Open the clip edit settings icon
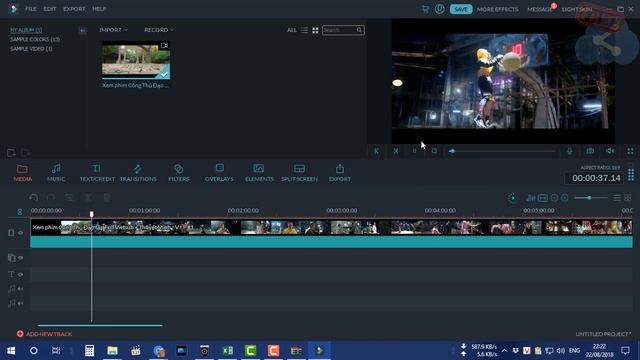Screen dimensions: 640x360 [x=69, y=198]
